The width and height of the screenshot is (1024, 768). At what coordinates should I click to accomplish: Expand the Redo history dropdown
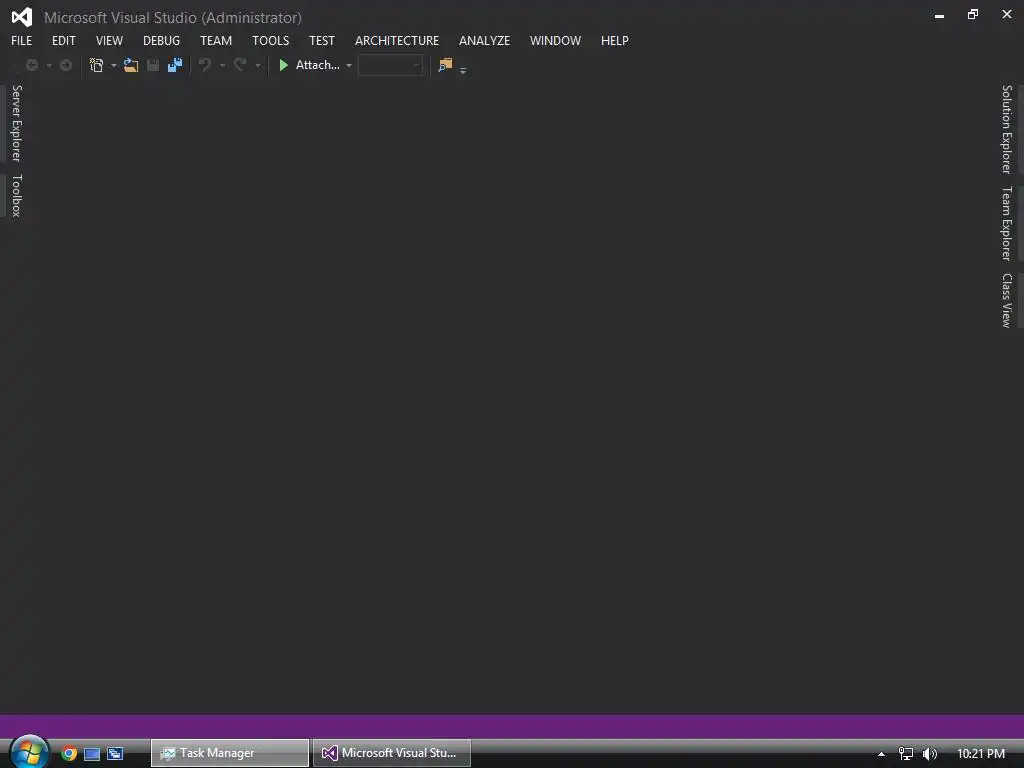[257, 66]
